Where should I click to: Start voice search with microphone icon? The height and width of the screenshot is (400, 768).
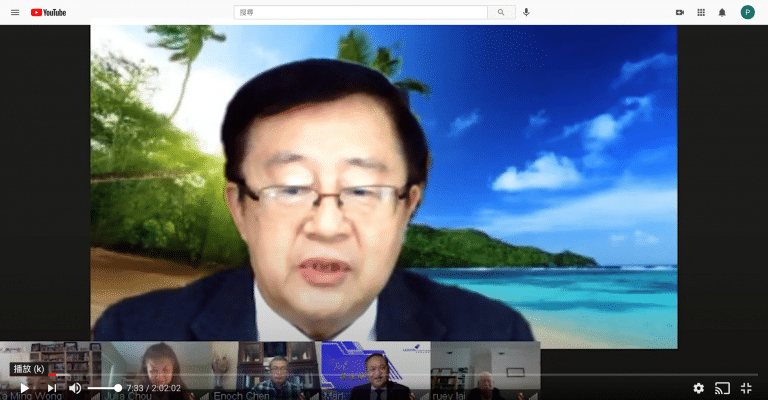tap(527, 12)
